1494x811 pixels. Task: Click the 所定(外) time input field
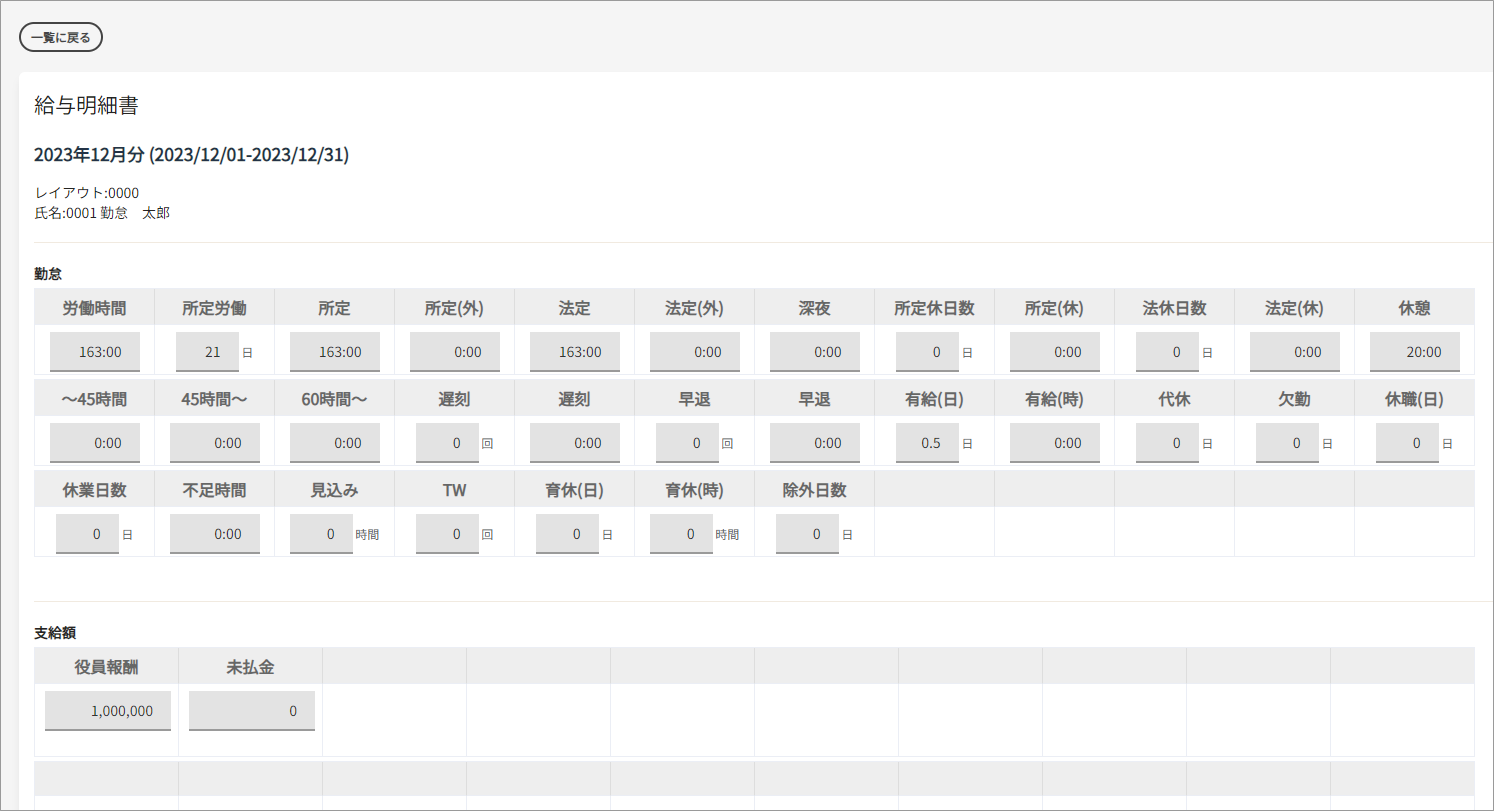tap(455, 352)
